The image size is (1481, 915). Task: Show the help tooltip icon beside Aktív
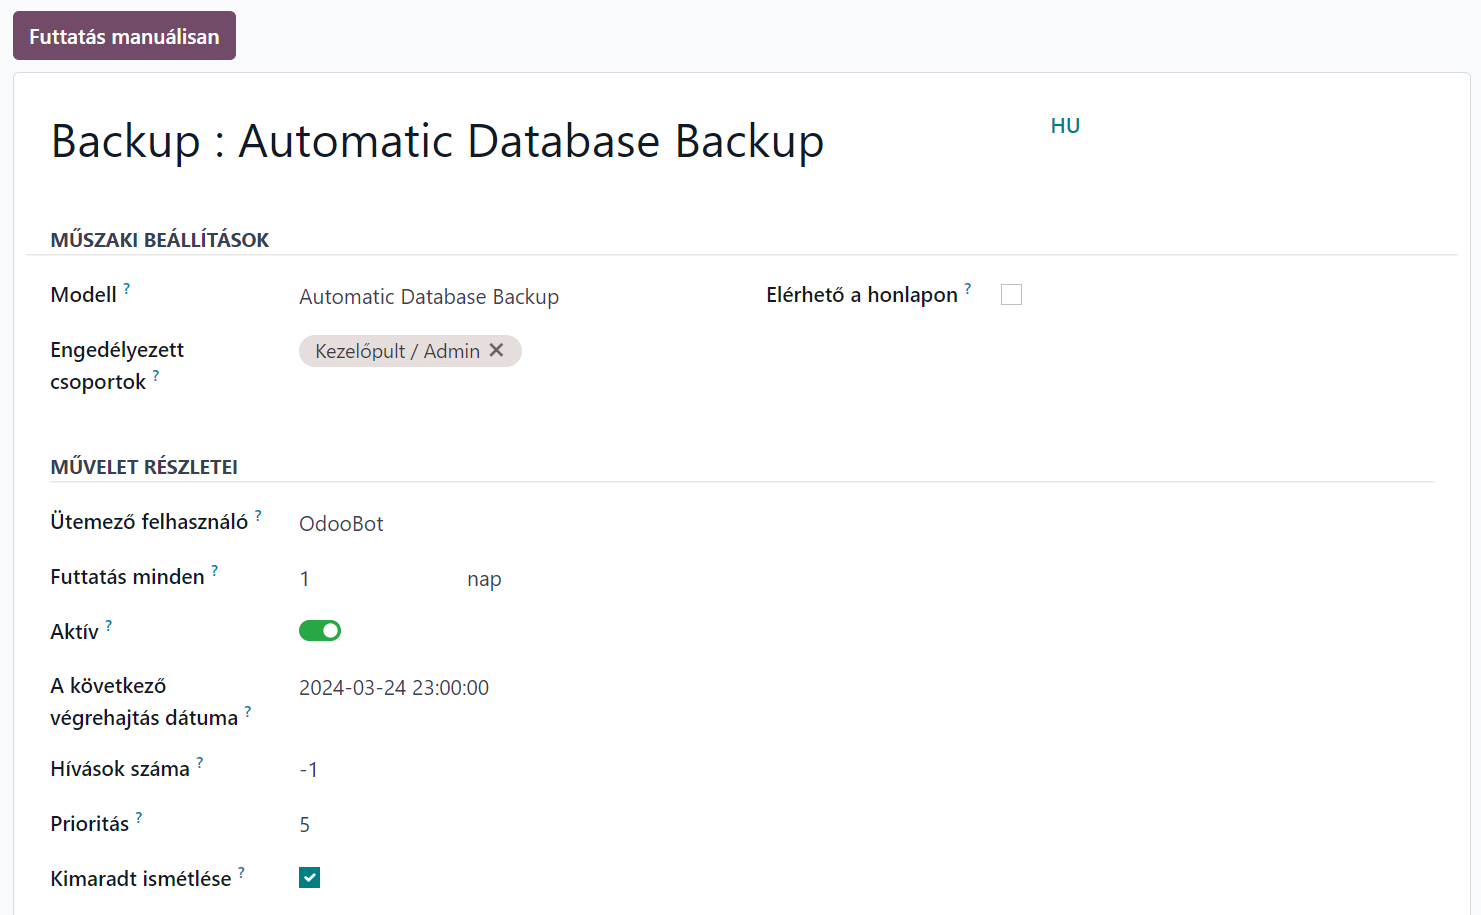109,625
